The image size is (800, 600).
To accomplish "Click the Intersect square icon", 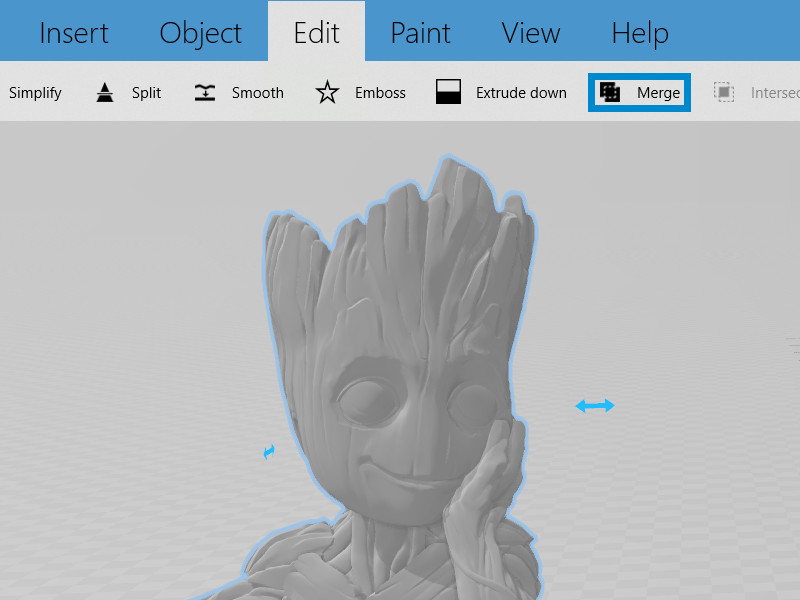I will 723,92.
